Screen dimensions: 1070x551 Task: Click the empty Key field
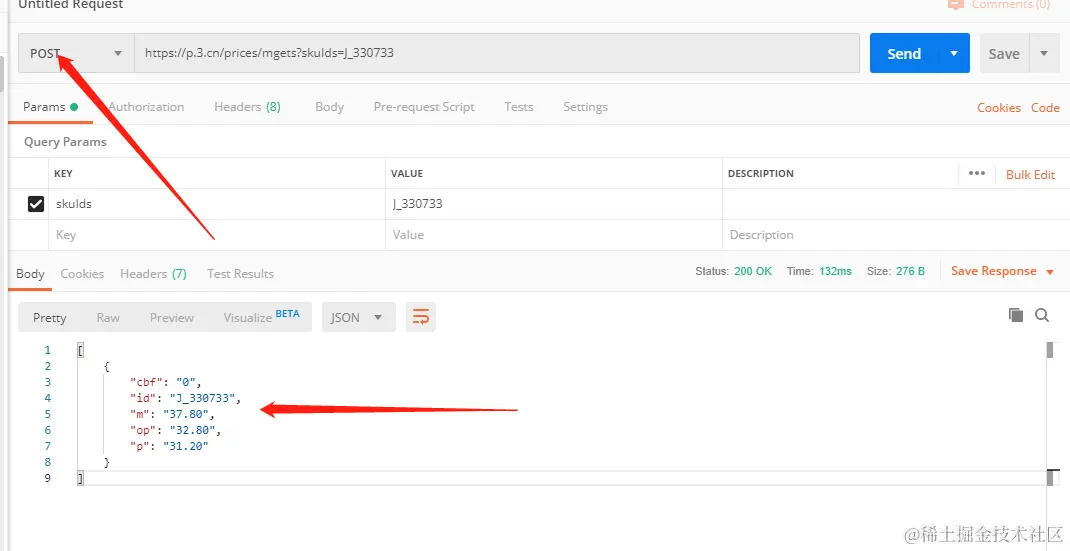pos(217,235)
